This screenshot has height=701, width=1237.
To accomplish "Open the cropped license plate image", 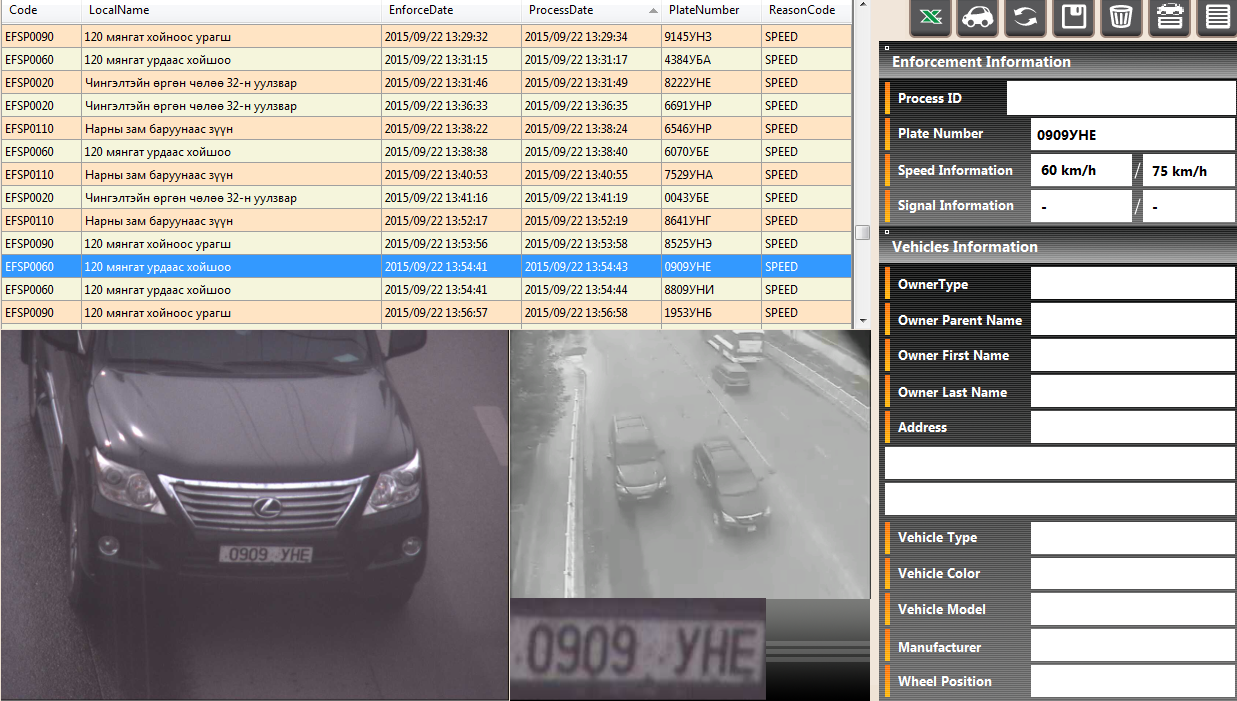I will point(638,649).
